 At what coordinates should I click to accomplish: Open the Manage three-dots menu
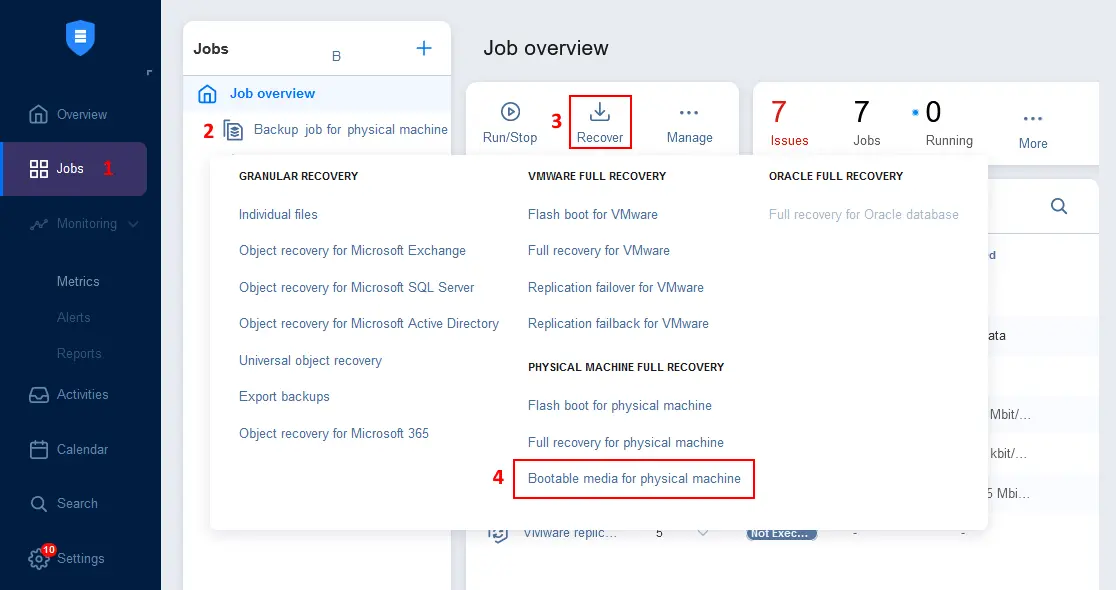(x=689, y=113)
